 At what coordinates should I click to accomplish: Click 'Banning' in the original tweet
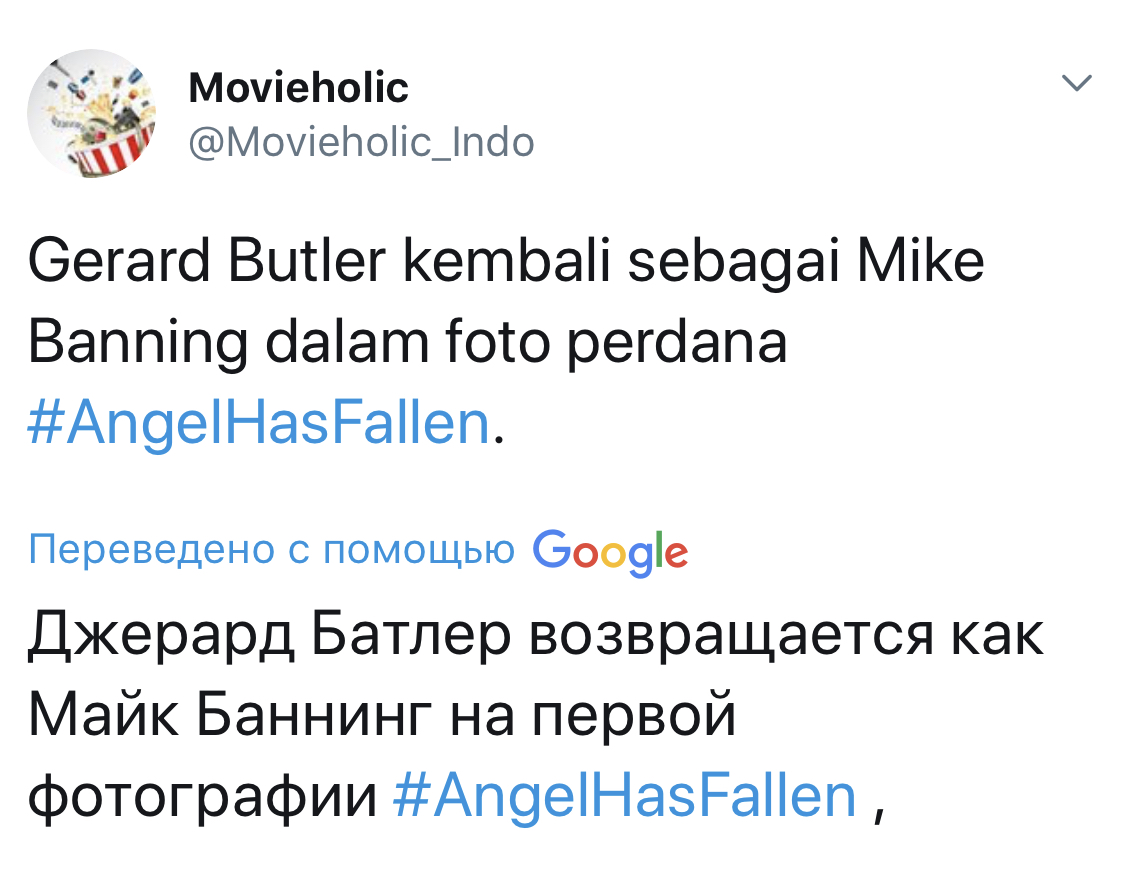pos(126,343)
